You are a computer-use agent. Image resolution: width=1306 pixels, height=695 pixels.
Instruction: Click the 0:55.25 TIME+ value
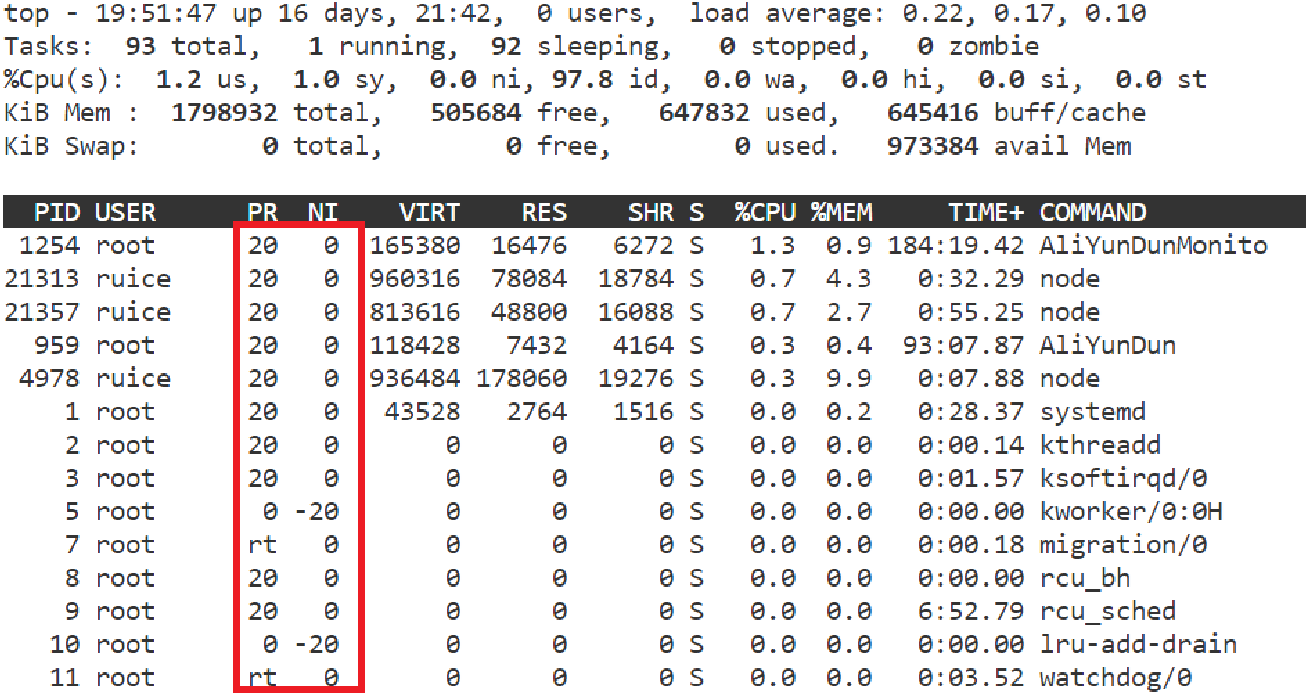pyautogui.click(x=971, y=312)
